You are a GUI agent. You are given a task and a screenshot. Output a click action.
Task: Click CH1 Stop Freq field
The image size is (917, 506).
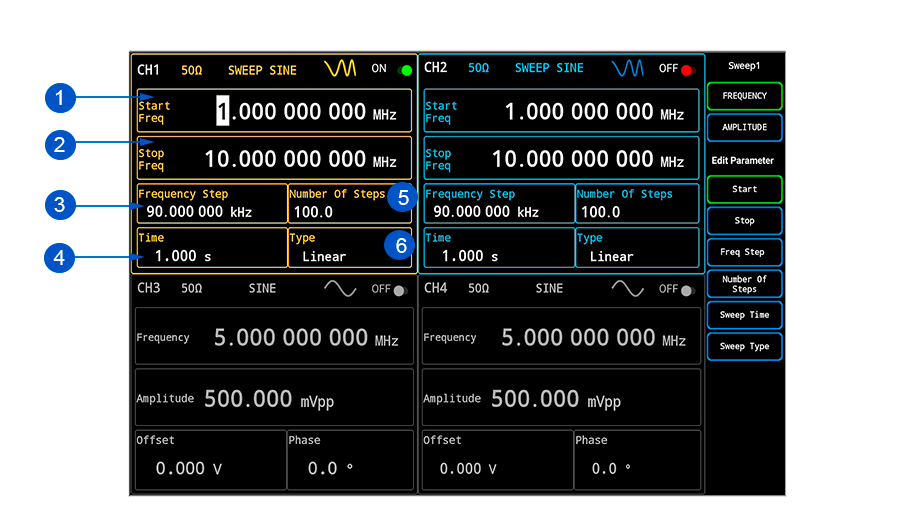point(274,158)
